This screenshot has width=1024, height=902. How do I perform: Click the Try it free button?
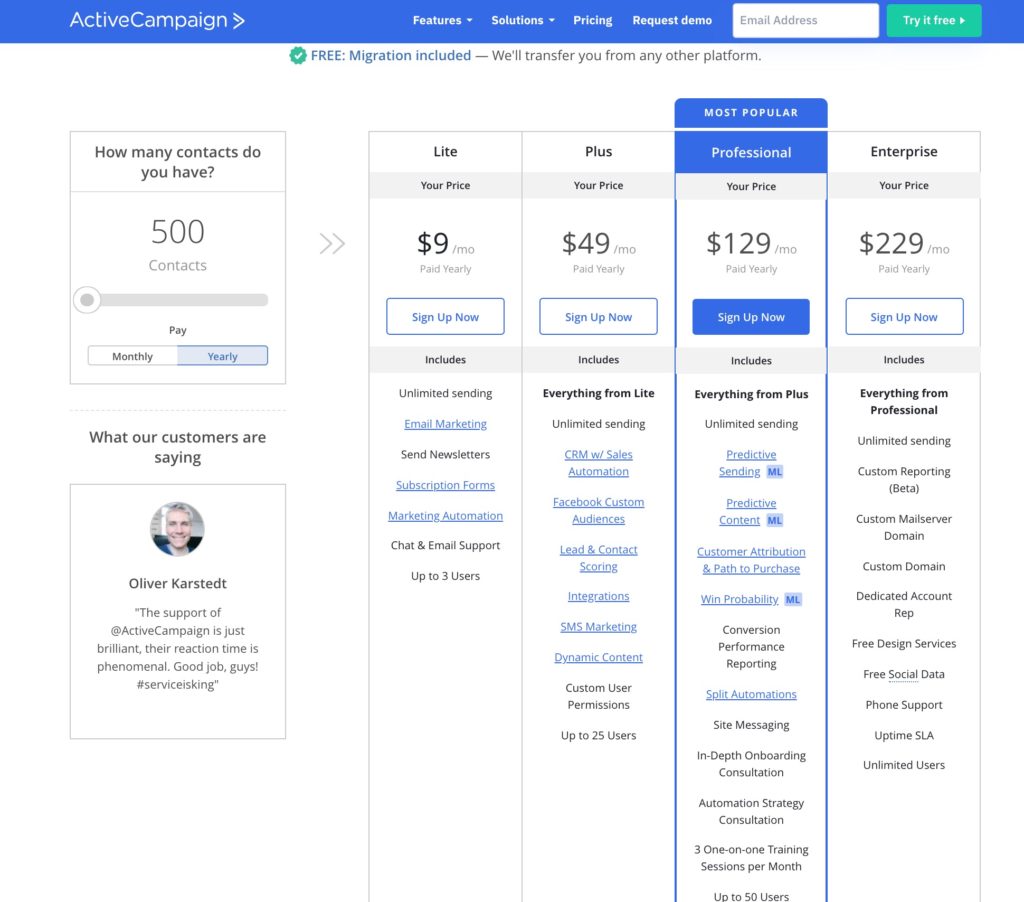pos(934,20)
